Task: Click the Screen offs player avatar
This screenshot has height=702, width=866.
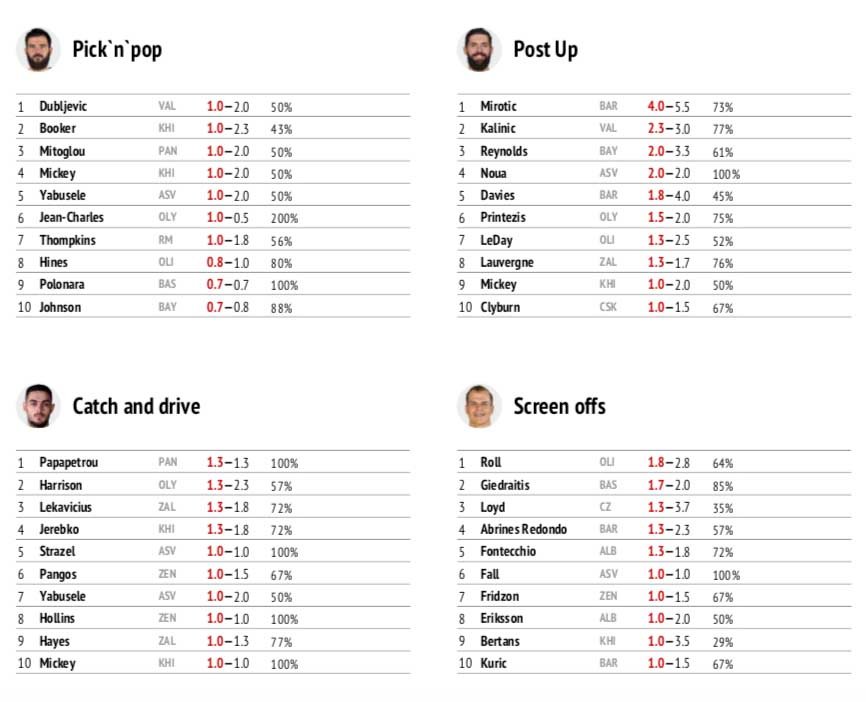Action: point(479,406)
